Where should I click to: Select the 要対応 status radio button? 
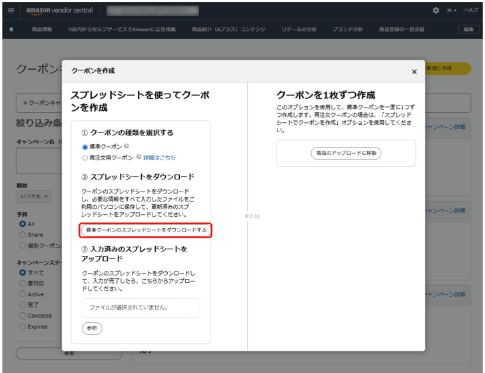pos(22,283)
